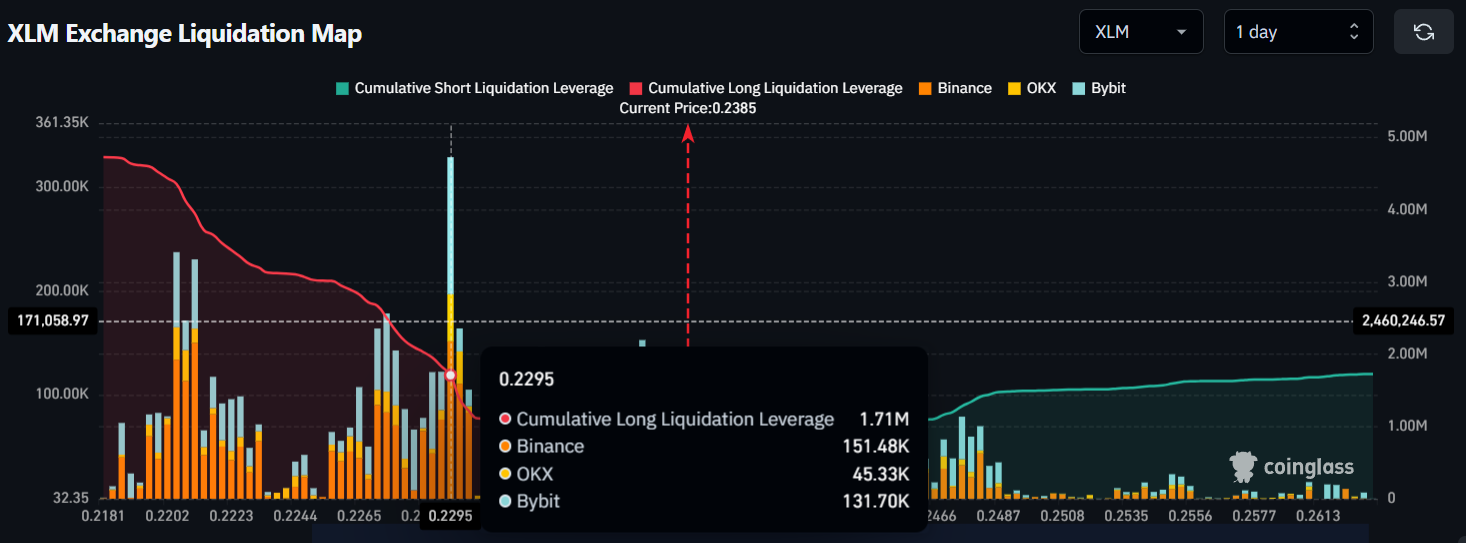Toggle the Bybit legend series

coord(1098,88)
